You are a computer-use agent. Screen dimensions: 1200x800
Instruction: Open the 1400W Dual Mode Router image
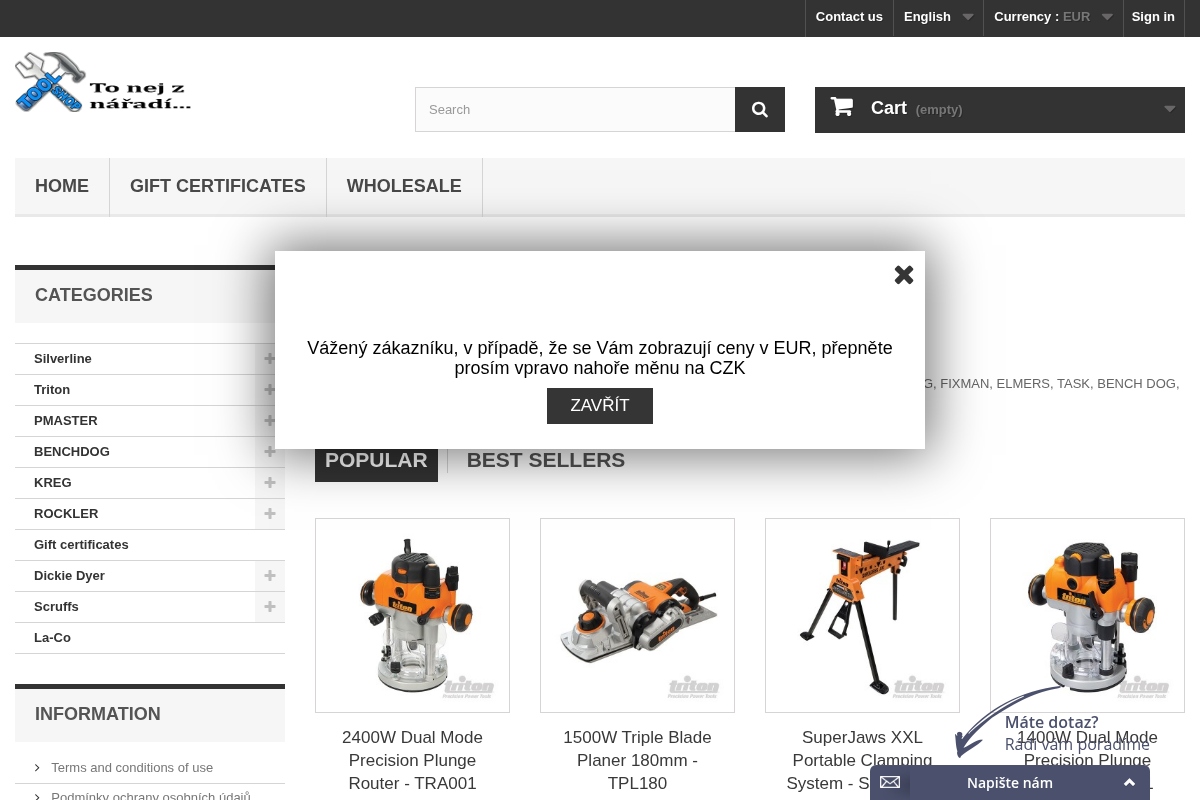(x=1087, y=615)
